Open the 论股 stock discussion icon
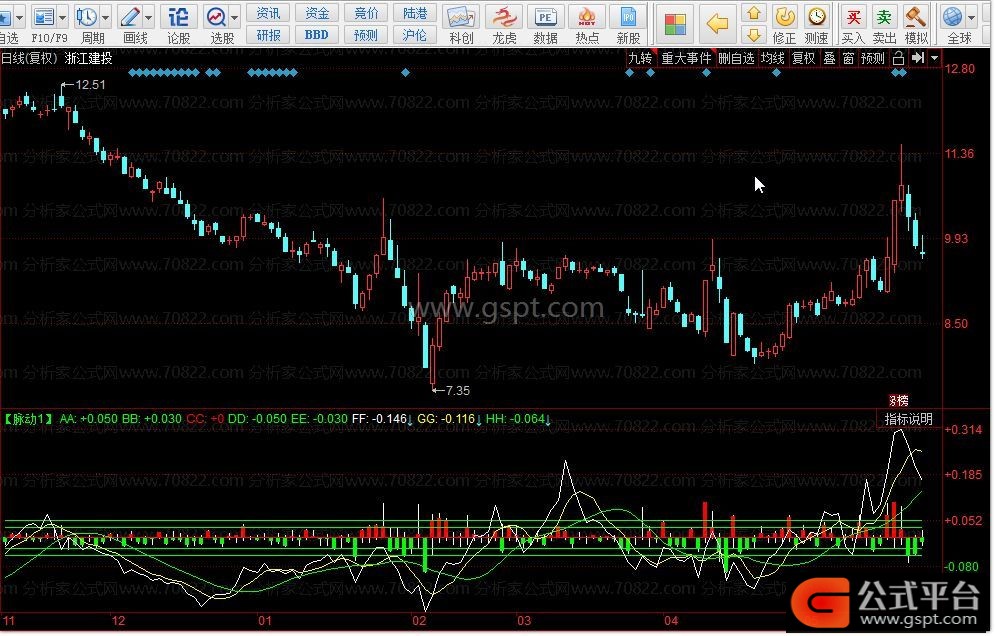 pos(178,17)
